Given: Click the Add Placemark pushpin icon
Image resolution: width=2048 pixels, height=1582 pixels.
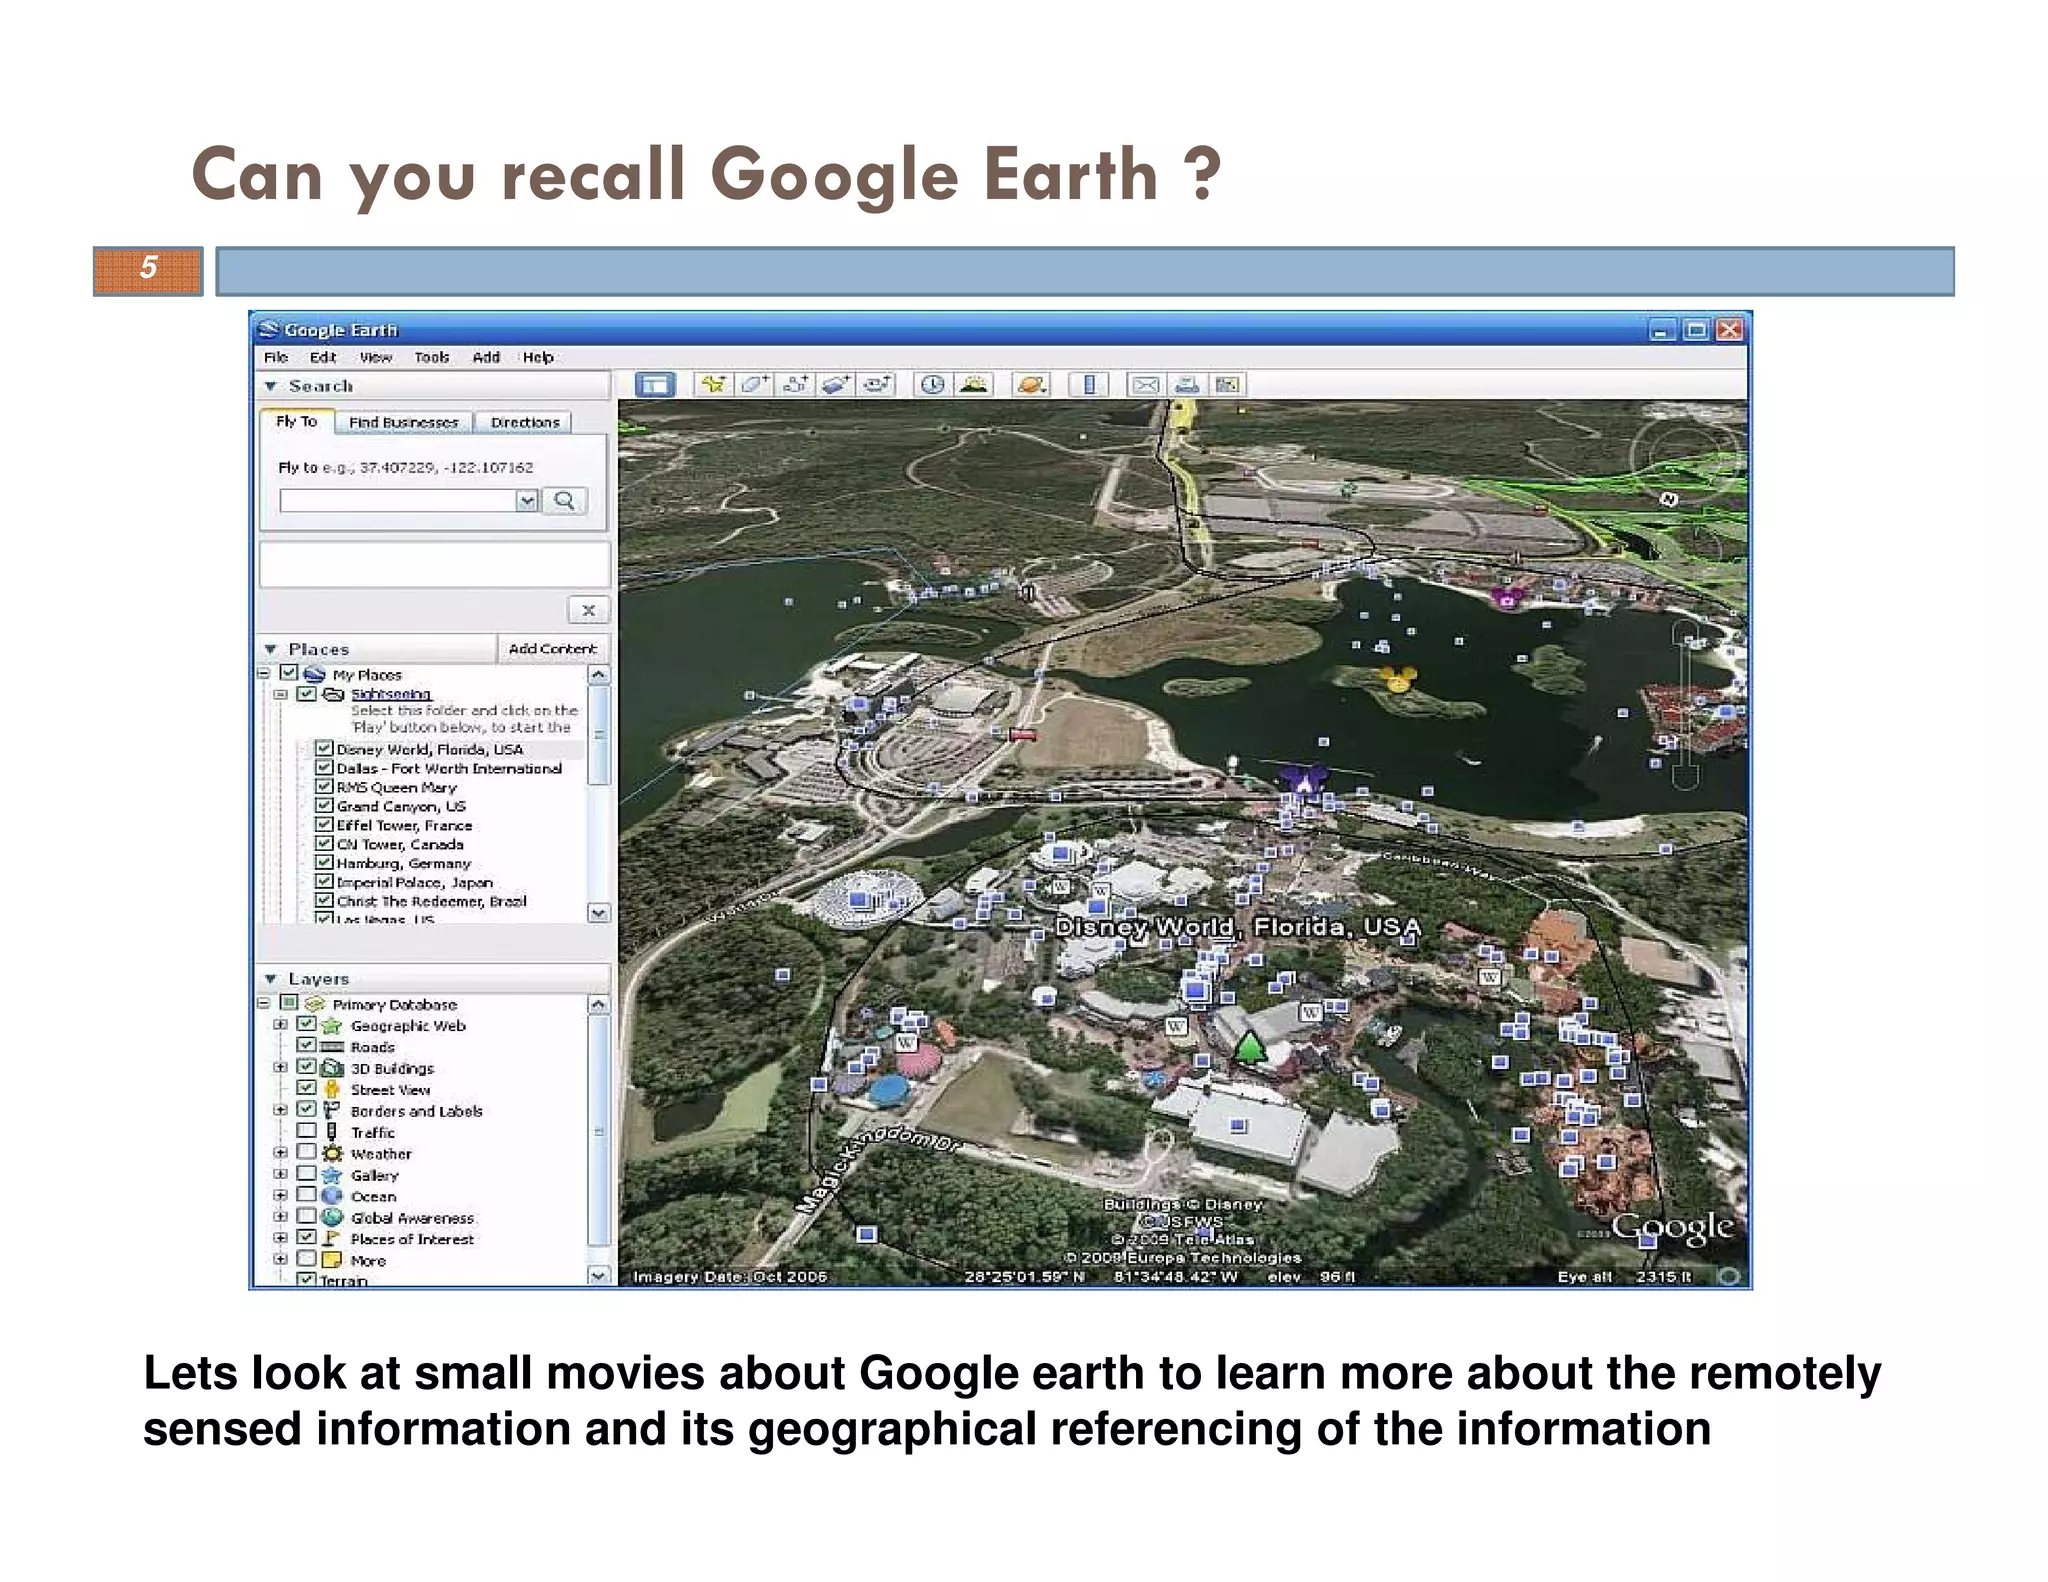Looking at the screenshot, I should [x=712, y=385].
